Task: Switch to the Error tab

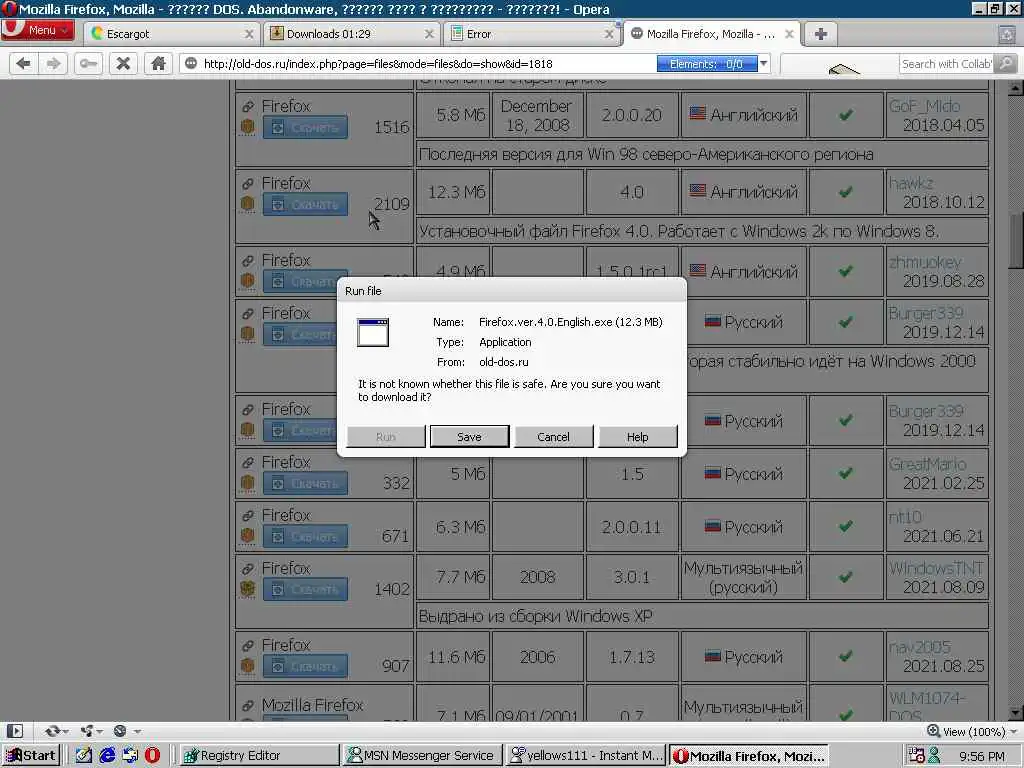Action: (531, 34)
